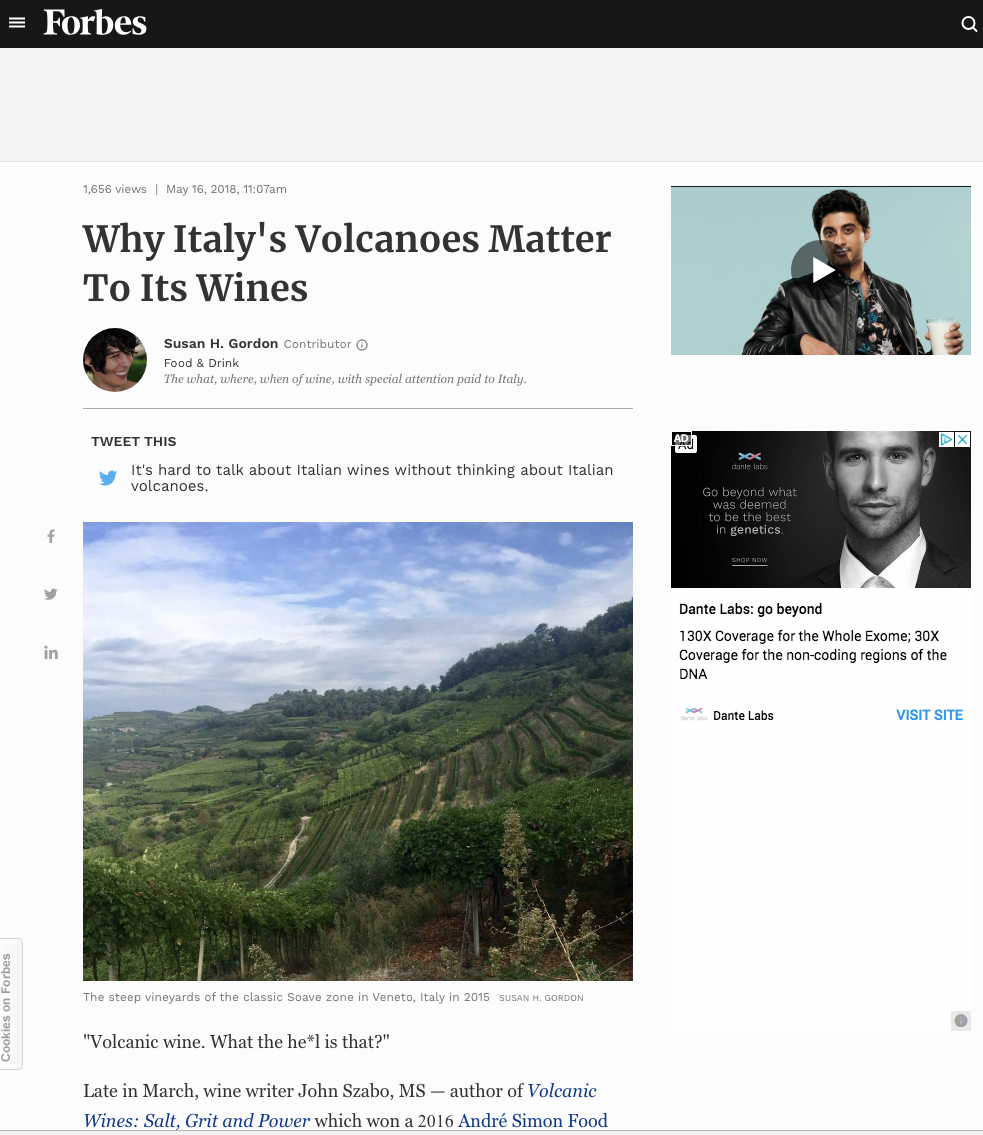The height and width of the screenshot is (1135, 983).
Task: Click author's round profile photo
Action: [x=115, y=360]
